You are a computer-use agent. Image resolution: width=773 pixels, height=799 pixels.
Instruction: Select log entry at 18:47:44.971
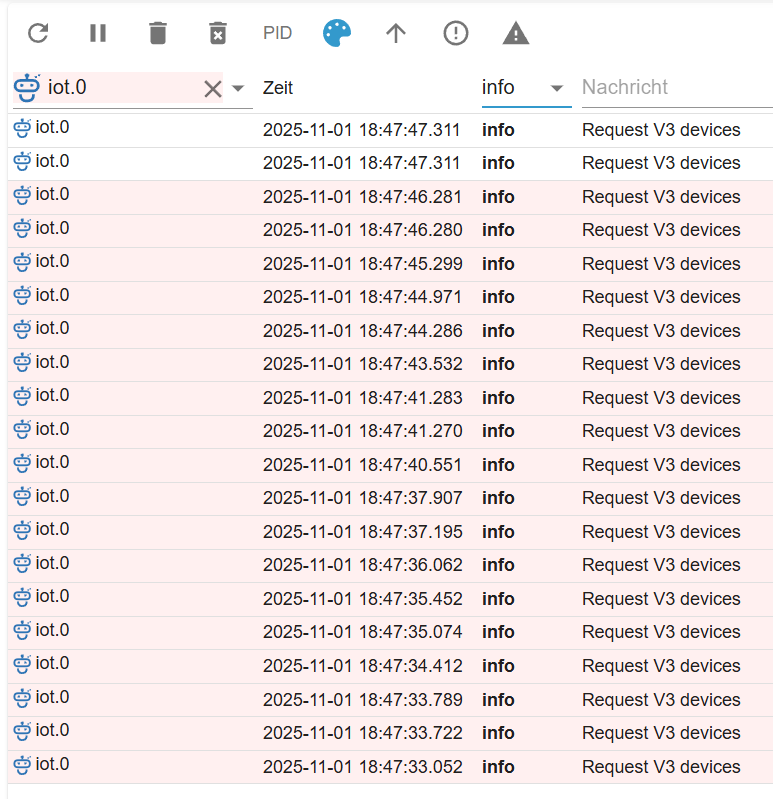coord(390,297)
